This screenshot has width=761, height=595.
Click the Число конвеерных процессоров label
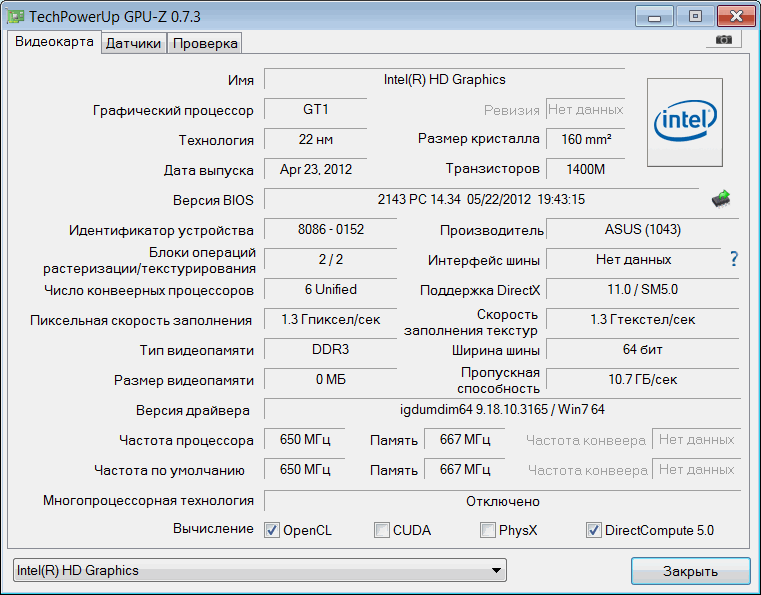coord(149,290)
